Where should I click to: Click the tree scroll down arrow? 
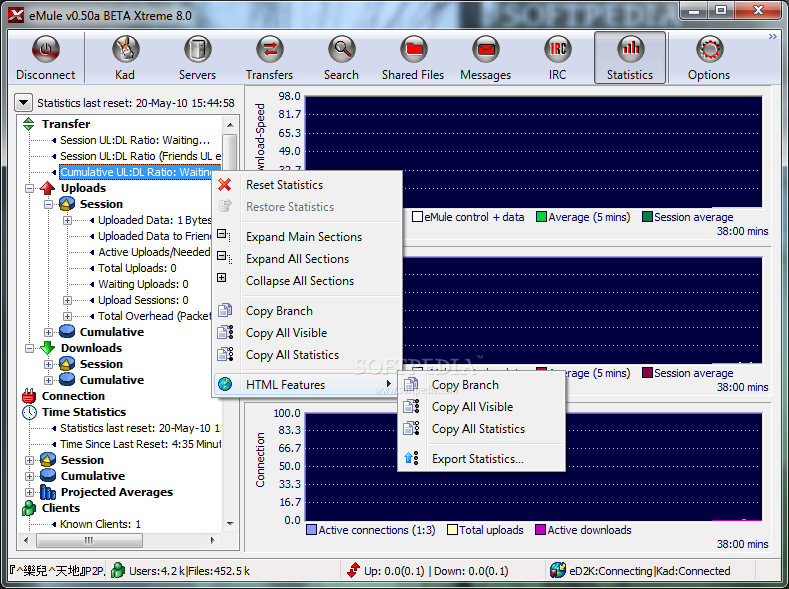pos(230,524)
